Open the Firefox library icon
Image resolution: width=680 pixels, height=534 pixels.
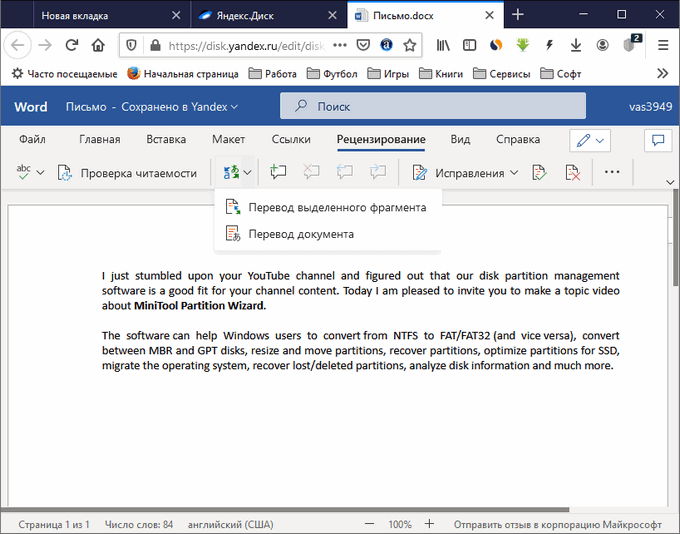443,45
